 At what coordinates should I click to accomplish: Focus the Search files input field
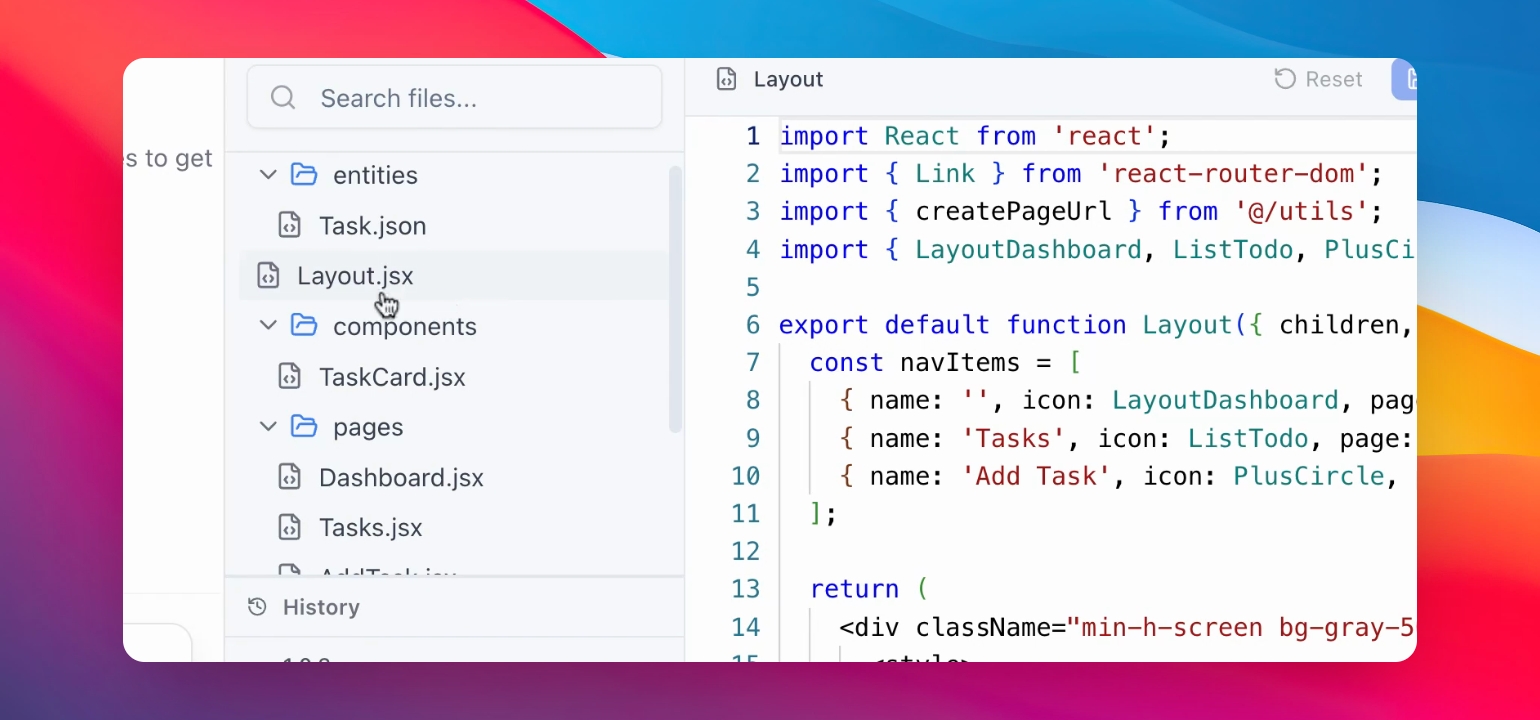tap(454, 98)
